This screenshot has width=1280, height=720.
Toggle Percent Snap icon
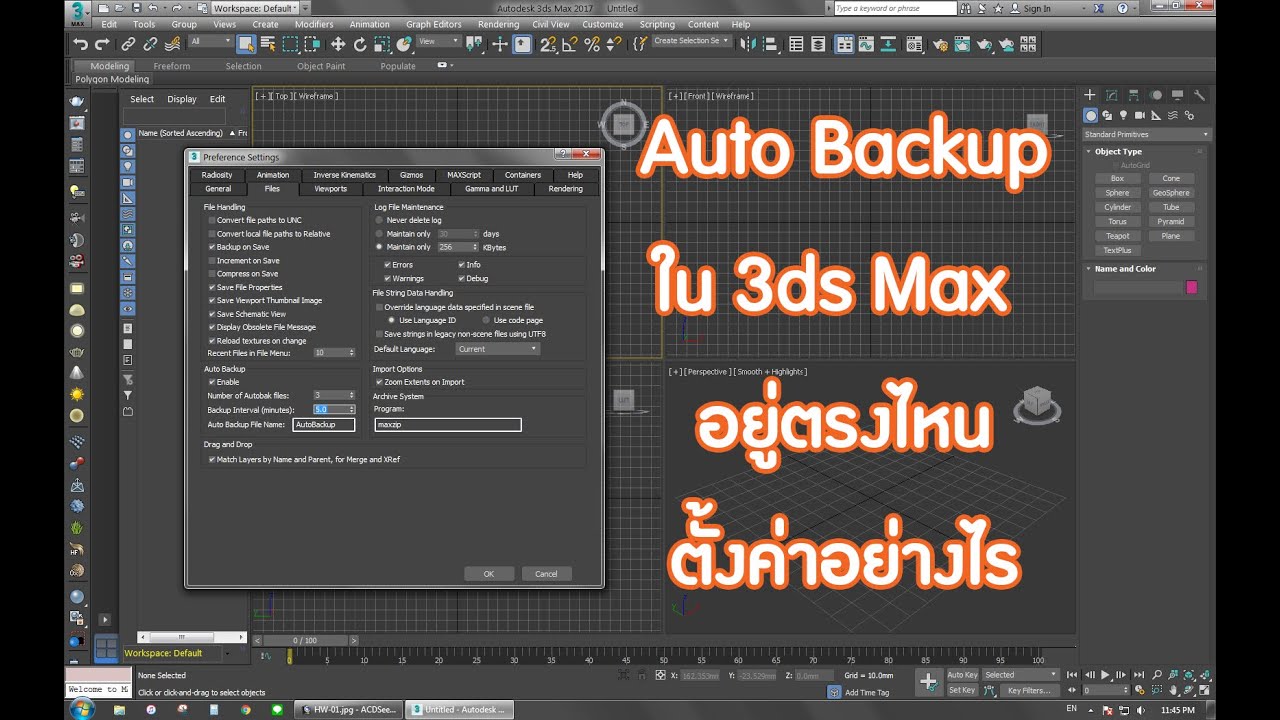coord(591,44)
